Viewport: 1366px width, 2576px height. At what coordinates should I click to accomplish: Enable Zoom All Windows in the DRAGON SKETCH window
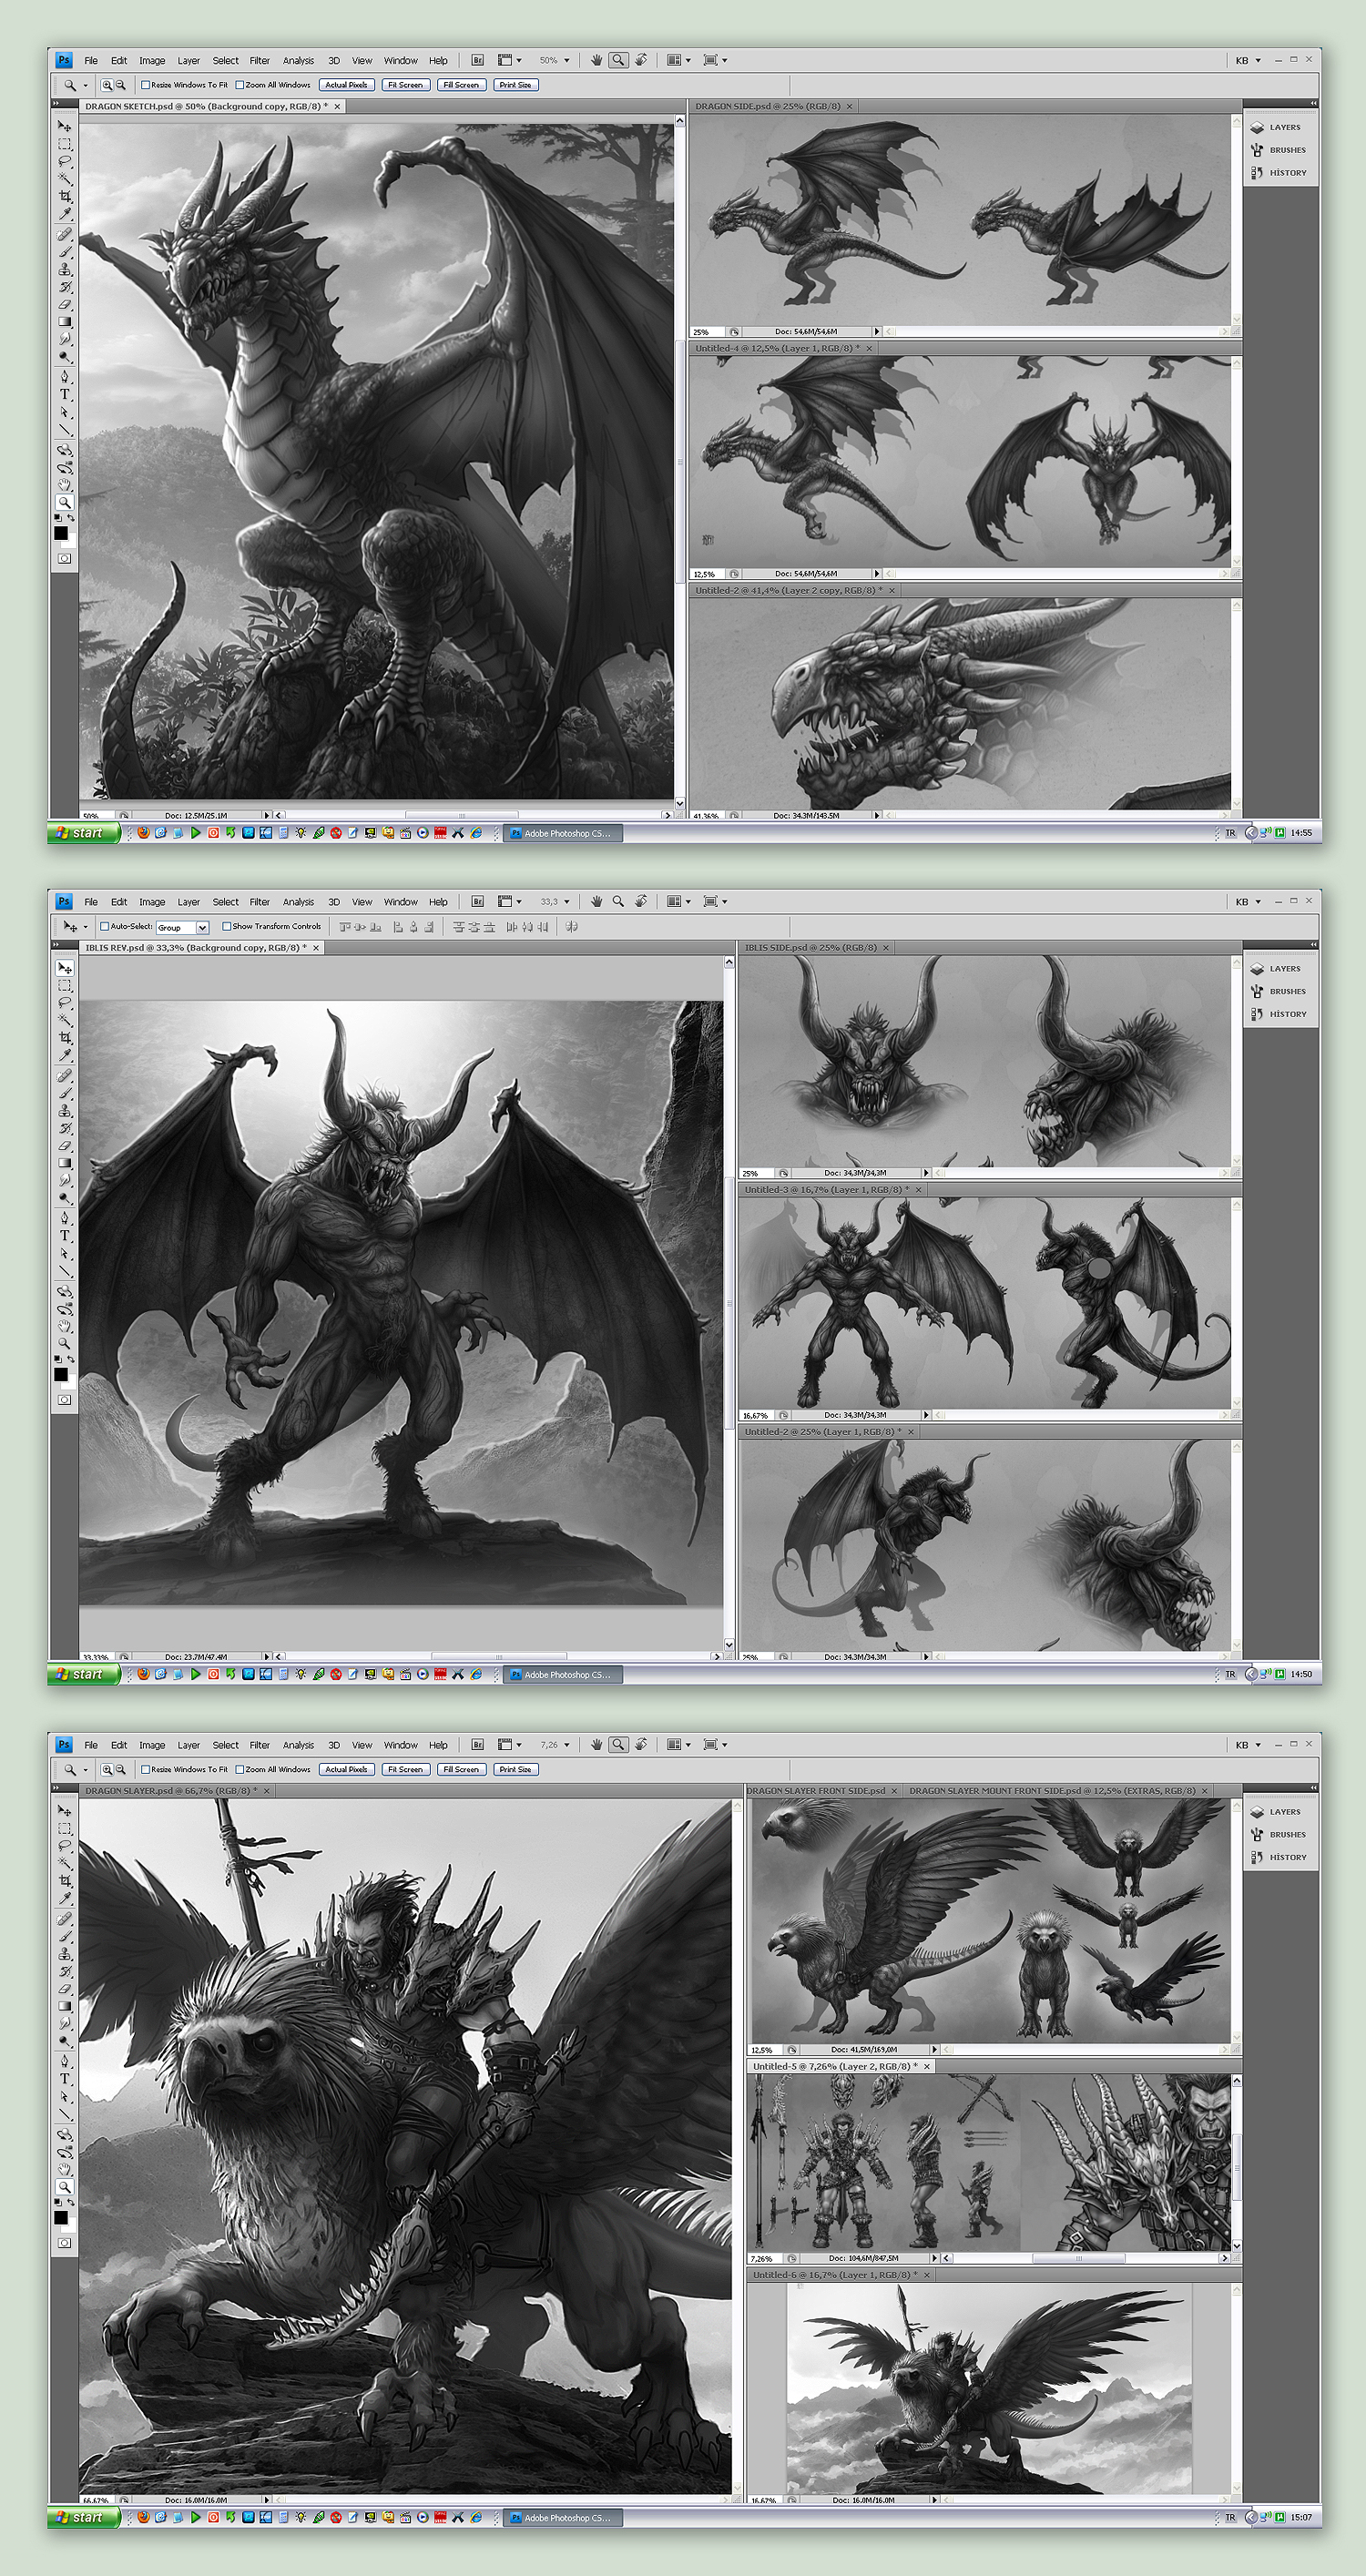(x=240, y=85)
